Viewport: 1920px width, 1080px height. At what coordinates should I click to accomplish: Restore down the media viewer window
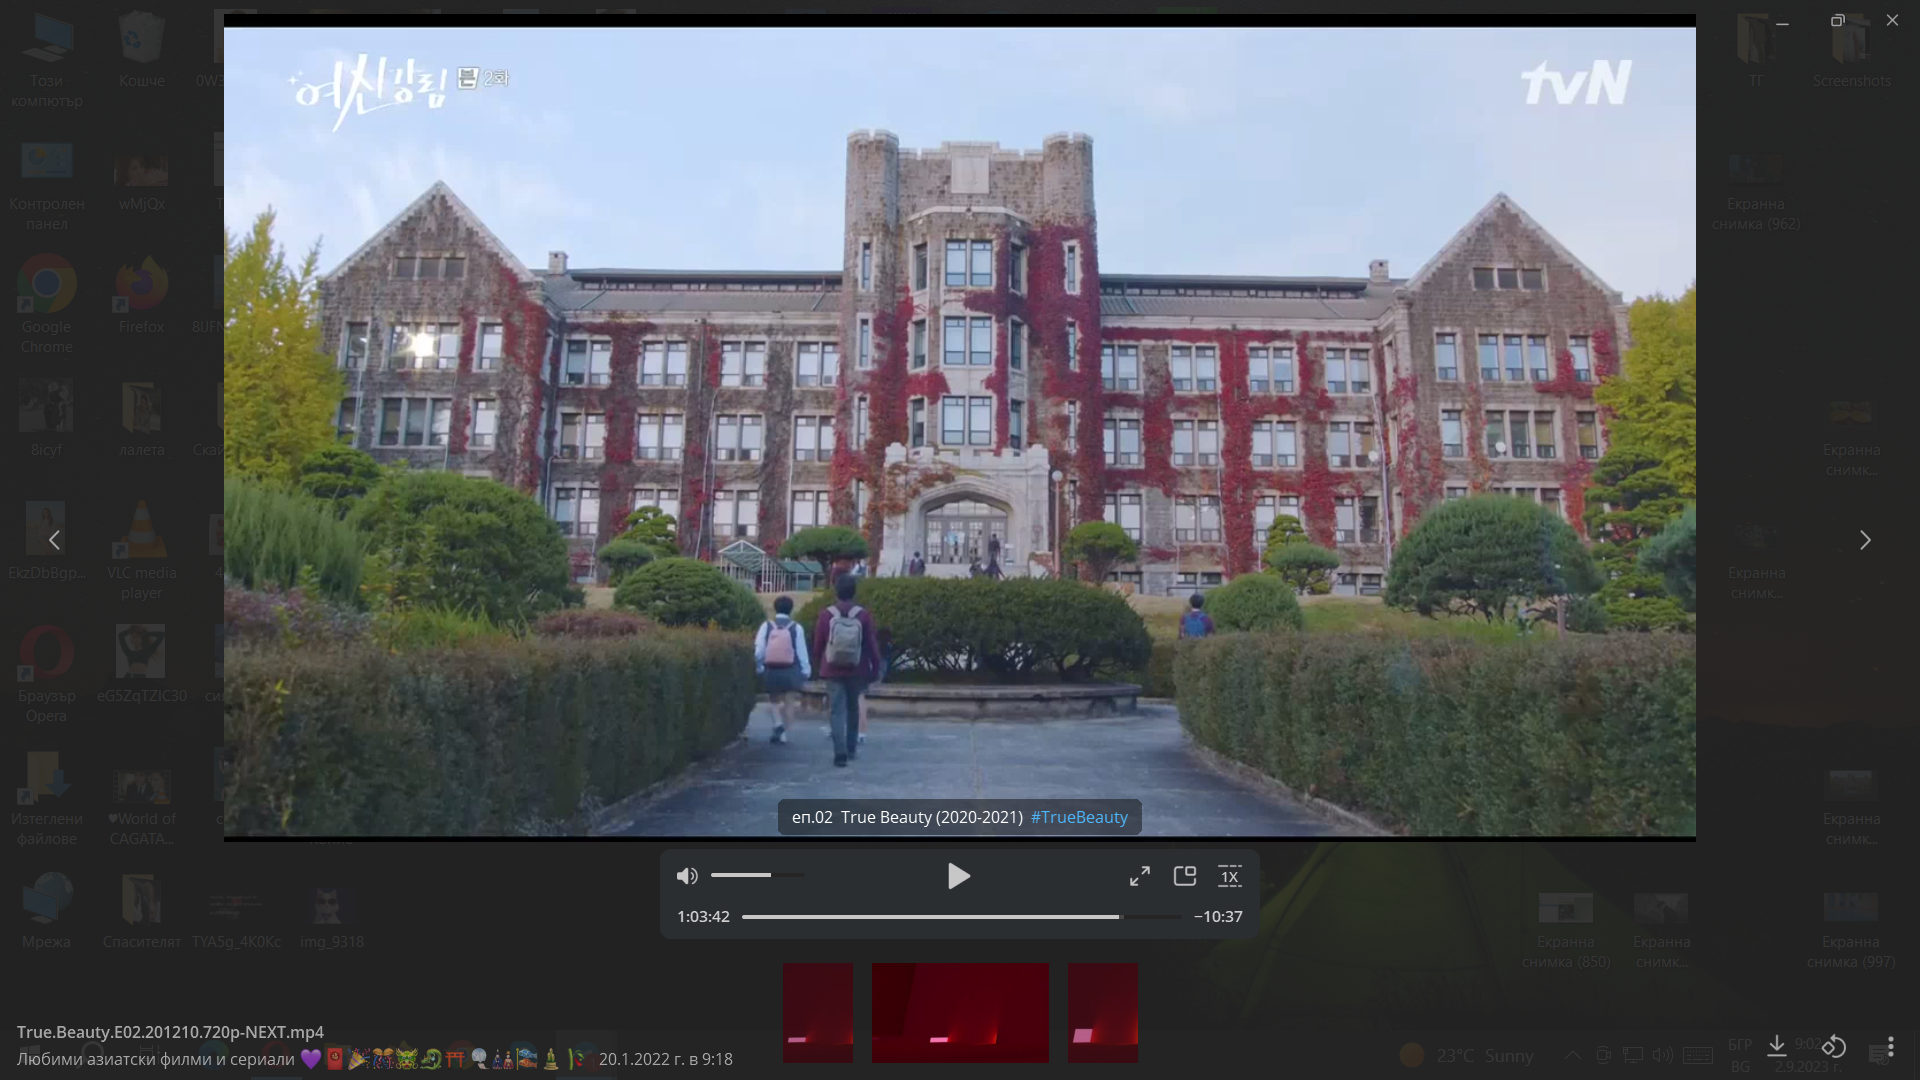tap(1837, 21)
